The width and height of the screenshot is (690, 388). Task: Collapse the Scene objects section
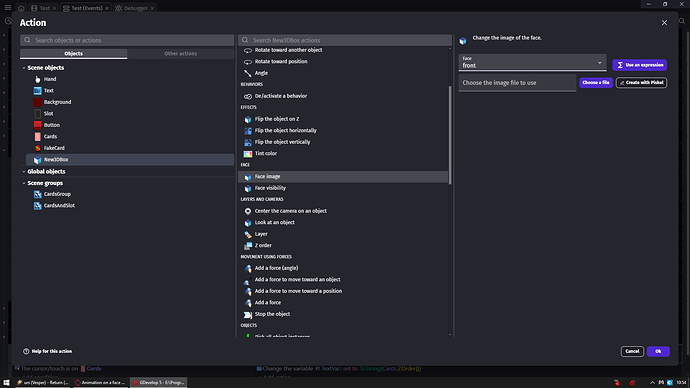pos(24,68)
